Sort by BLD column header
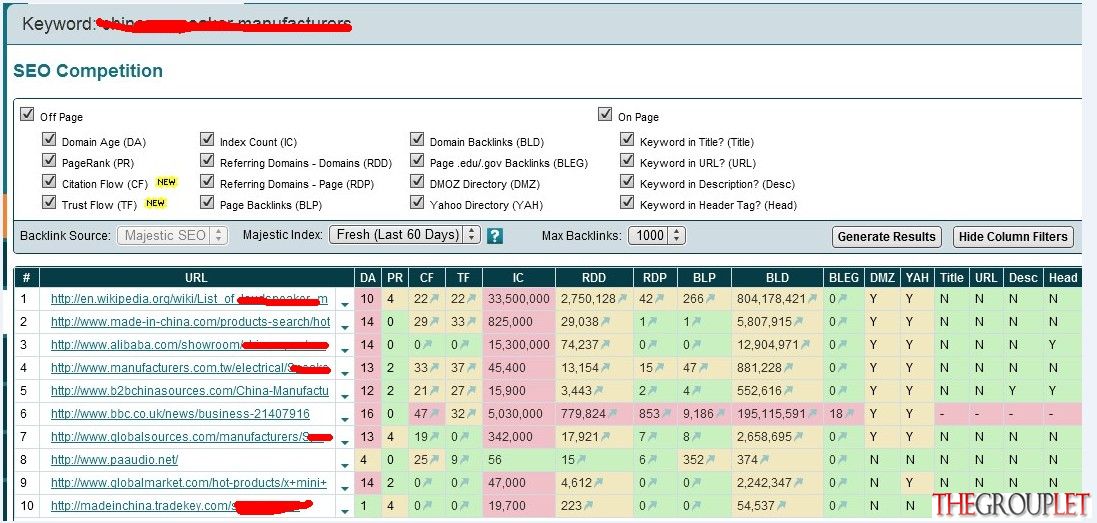Screen dimensions: 1097x523 (x=777, y=278)
